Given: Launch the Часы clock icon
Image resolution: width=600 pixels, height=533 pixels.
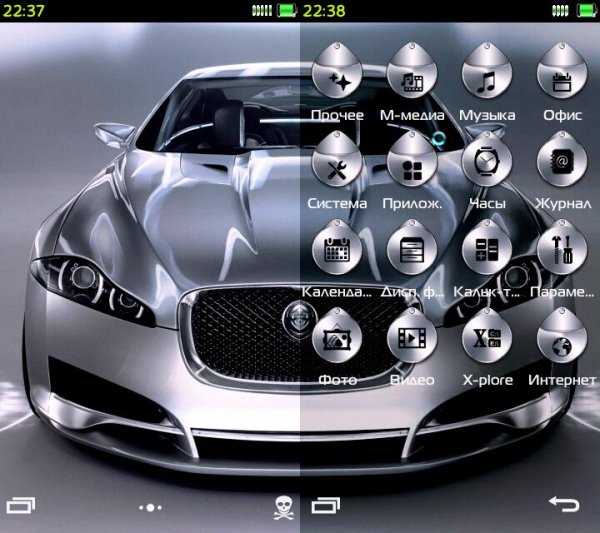Looking at the screenshot, I should tap(487, 159).
